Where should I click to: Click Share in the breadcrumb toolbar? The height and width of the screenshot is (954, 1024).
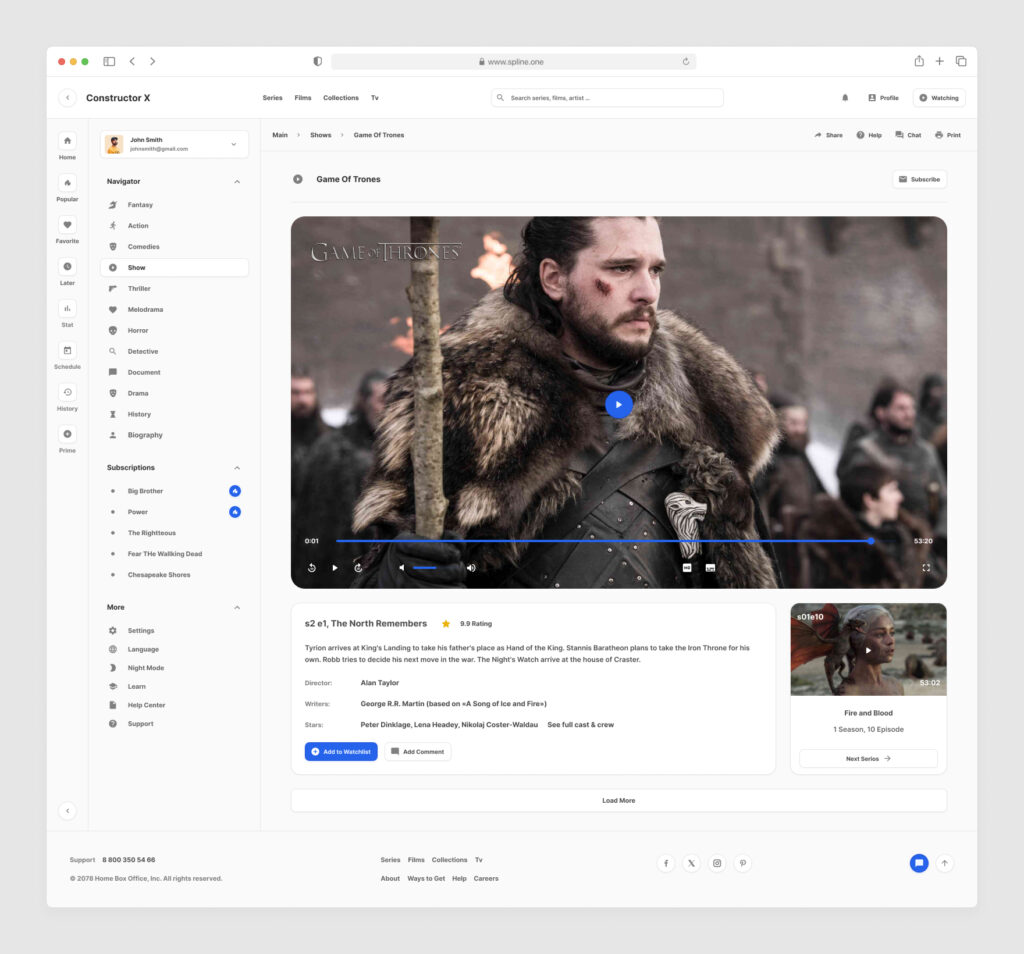[828, 135]
